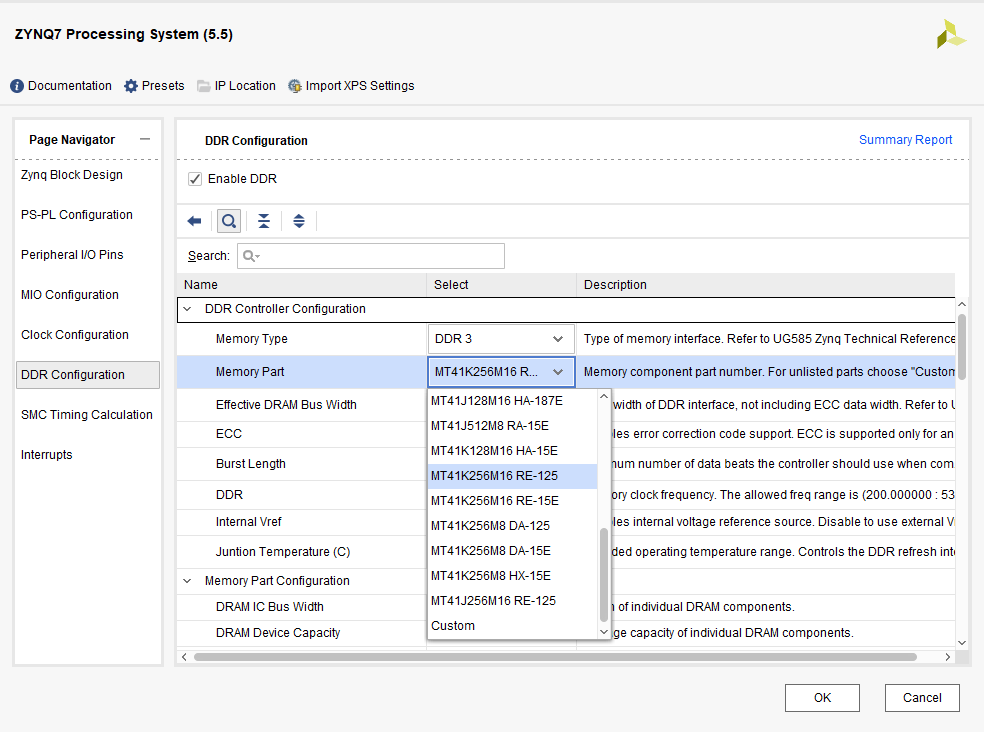Click the OK button
Viewport: 984px width, 732px height.
click(822, 698)
